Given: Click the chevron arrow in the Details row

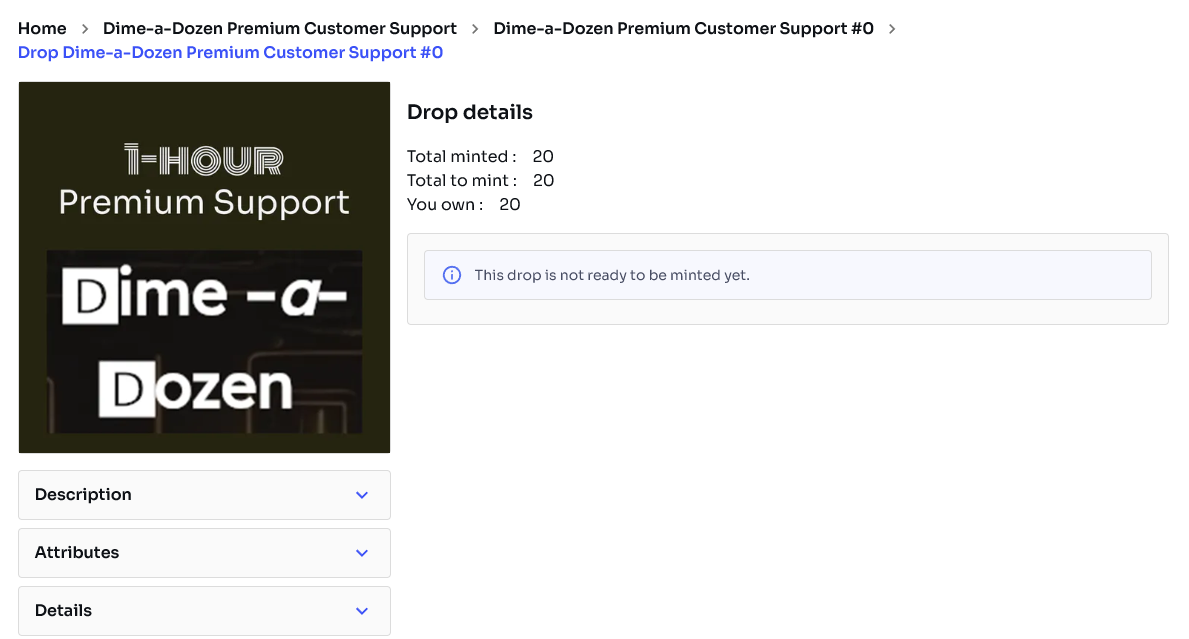Looking at the screenshot, I should click(x=362, y=611).
